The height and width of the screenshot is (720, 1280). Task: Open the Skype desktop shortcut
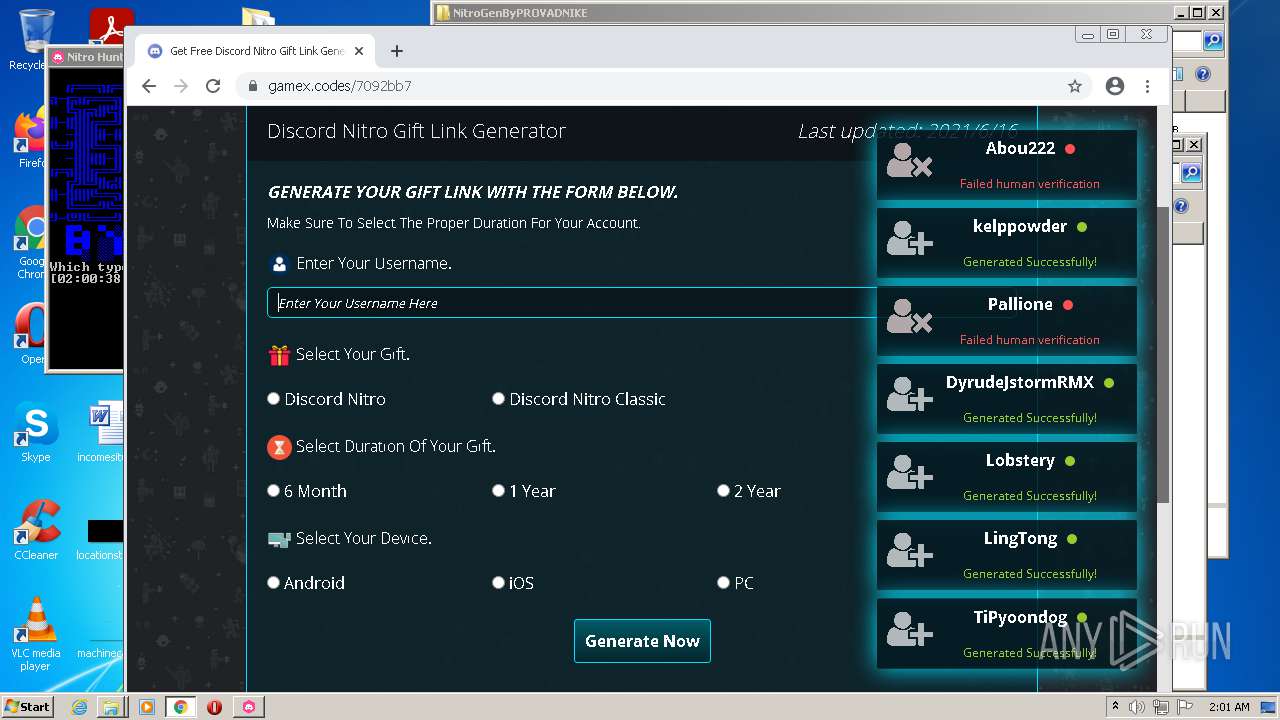pos(35,434)
